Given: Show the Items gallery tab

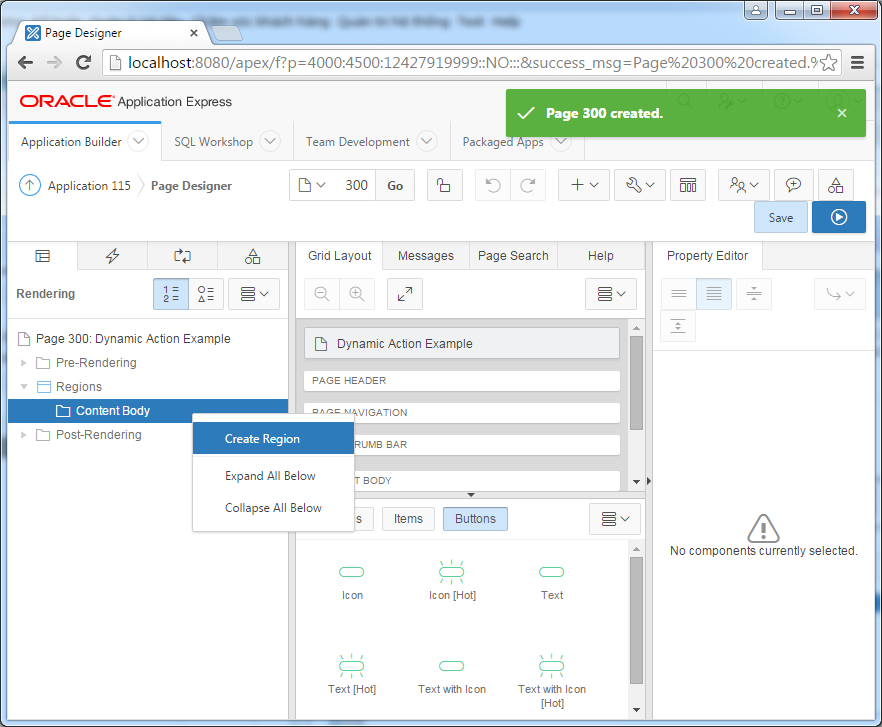Looking at the screenshot, I should click(x=408, y=519).
